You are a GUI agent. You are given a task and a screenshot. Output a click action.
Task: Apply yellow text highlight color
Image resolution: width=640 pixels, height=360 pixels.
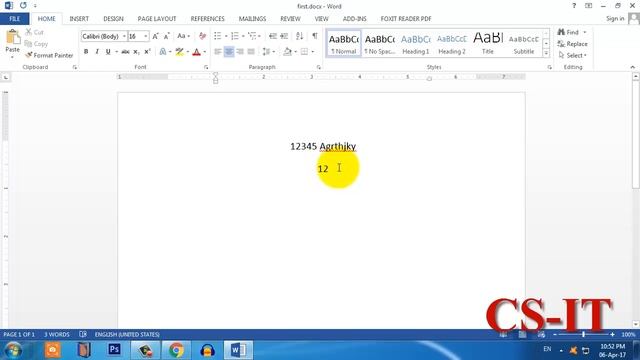[x=179, y=52]
